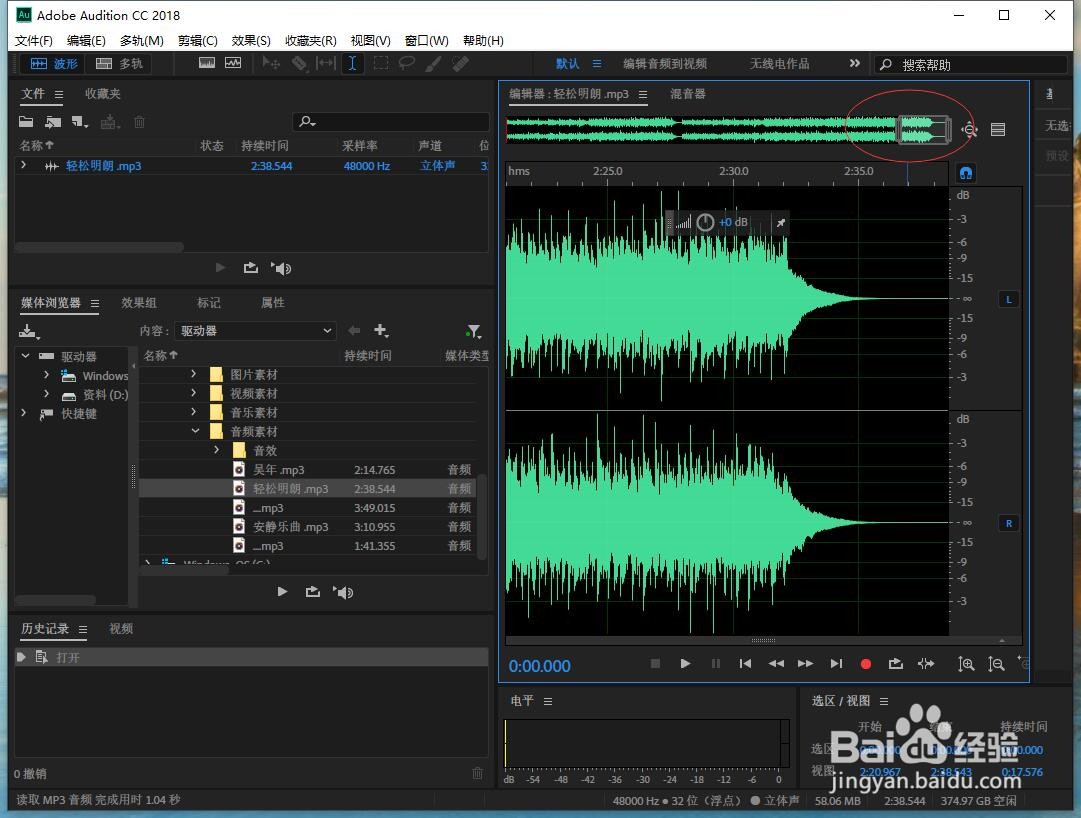The width and height of the screenshot is (1081, 818).
Task: Open the Mixer tab
Action: (x=687, y=94)
